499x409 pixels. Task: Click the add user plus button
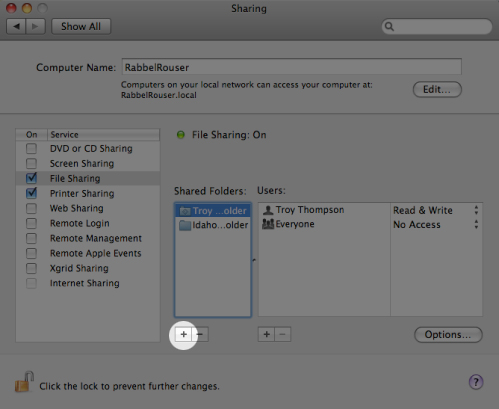coord(266,334)
